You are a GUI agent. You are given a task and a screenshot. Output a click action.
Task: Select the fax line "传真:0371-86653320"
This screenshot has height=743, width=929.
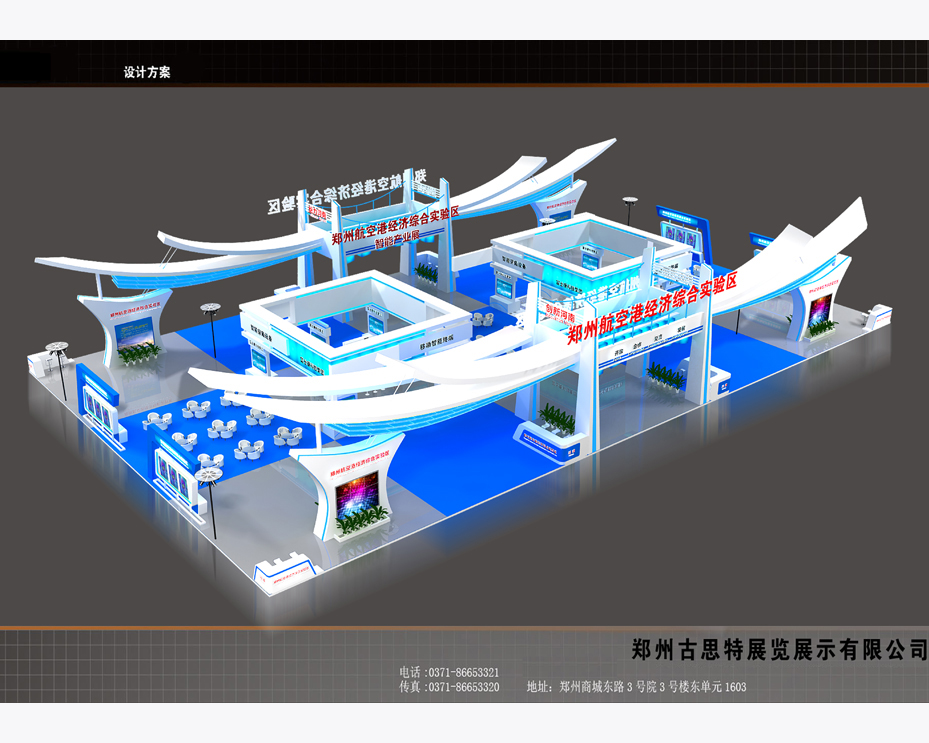pos(449,687)
